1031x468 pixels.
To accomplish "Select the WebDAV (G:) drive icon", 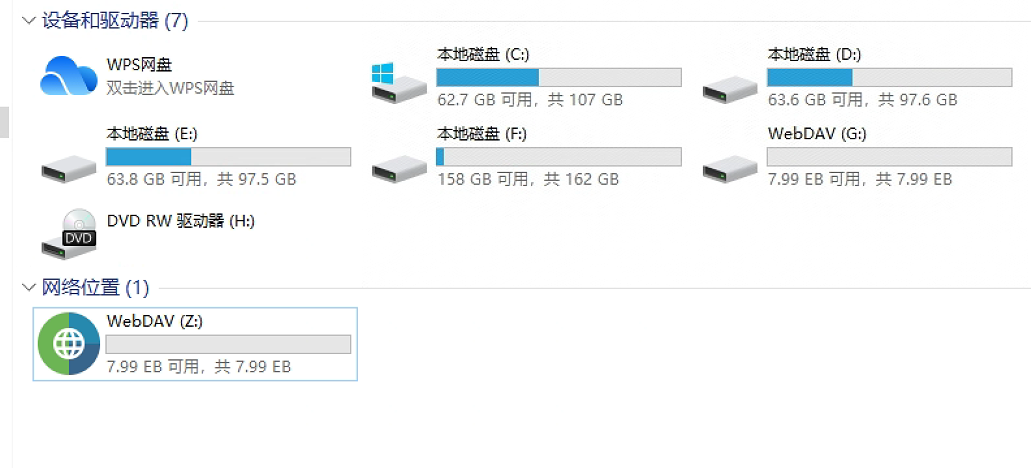I will click(x=730, y=167).
